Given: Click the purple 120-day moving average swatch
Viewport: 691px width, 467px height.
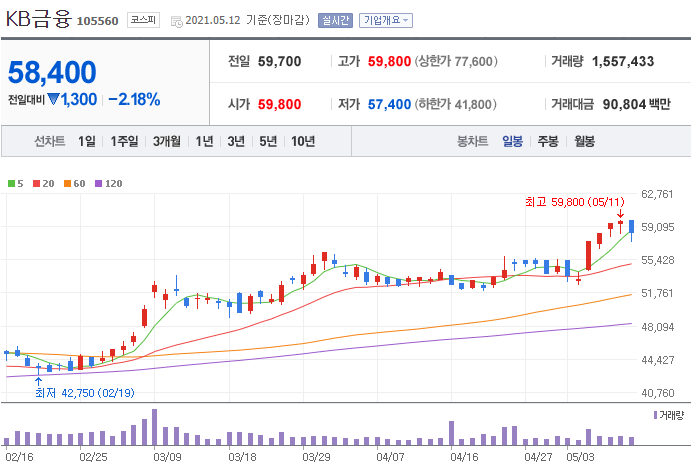Looking at the screenshot, I should (x=98, y=184).
